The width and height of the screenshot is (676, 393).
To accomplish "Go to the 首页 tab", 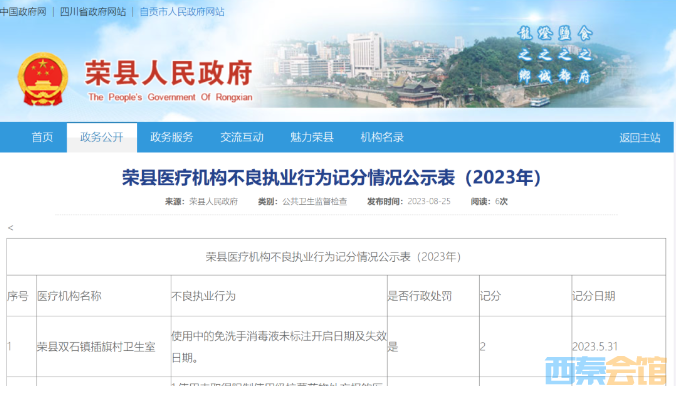I will [42, 137].
